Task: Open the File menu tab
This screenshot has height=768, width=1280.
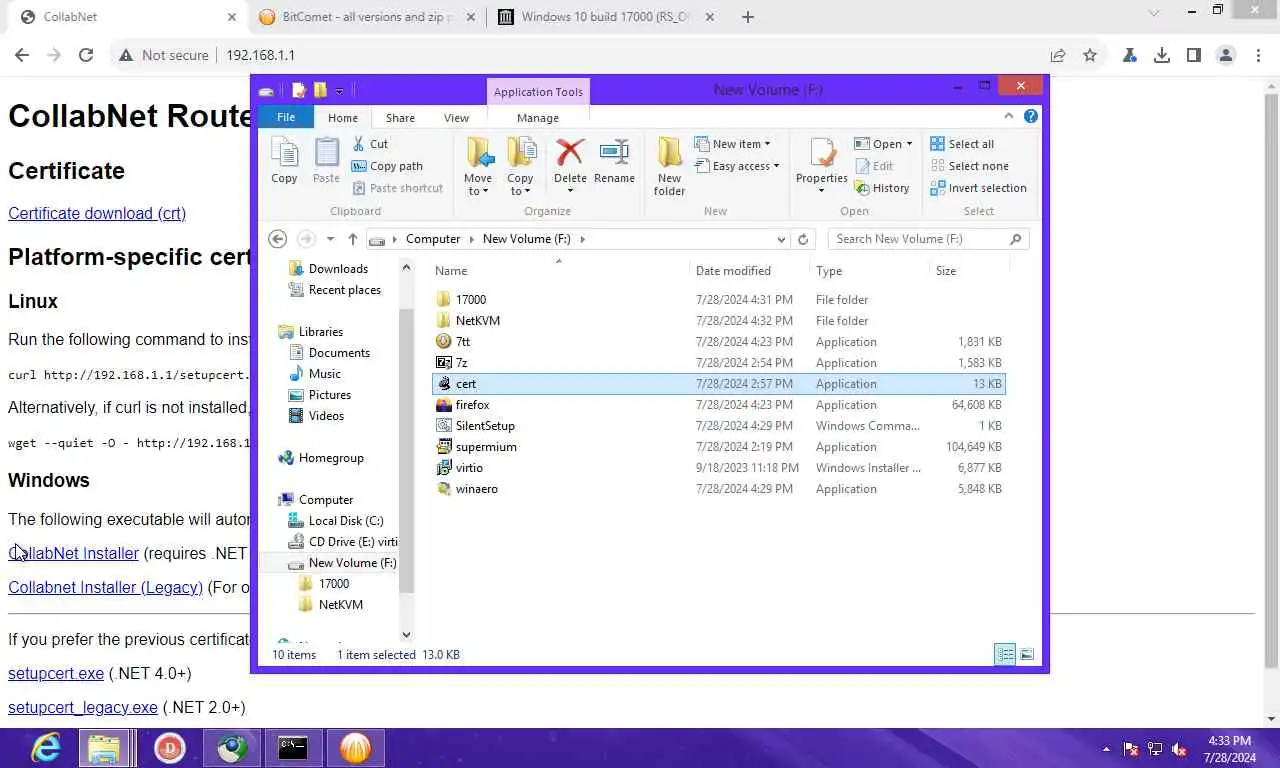Action: [x=286, y=117]
